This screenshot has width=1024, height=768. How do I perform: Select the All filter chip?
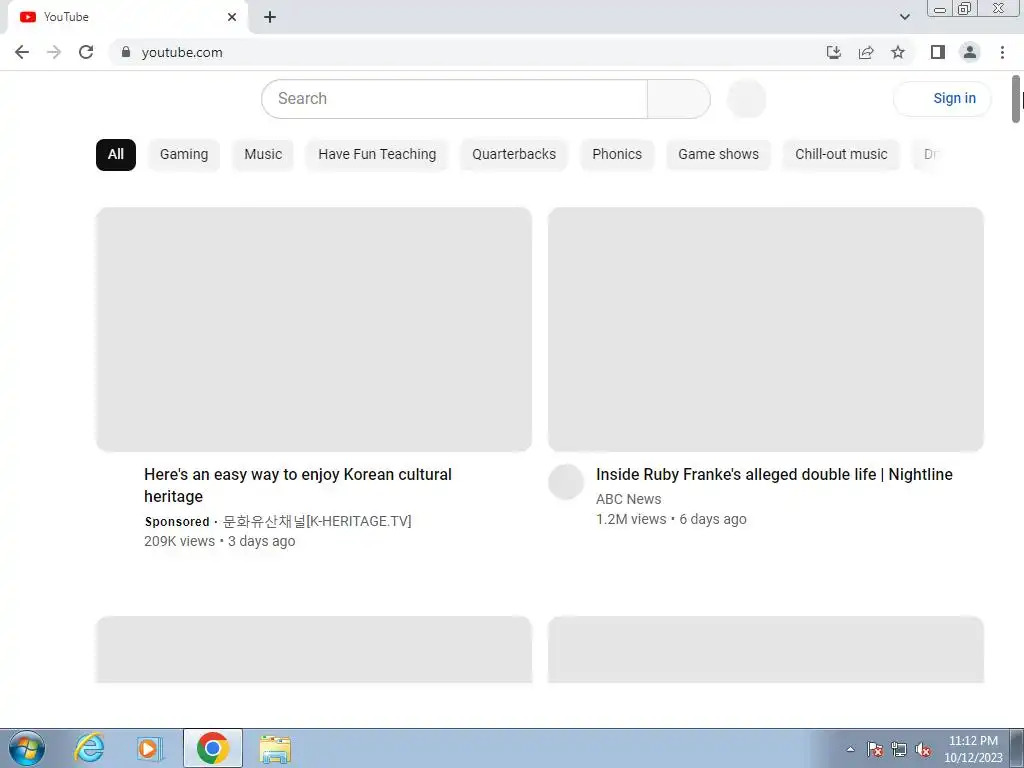coord(116,155)
